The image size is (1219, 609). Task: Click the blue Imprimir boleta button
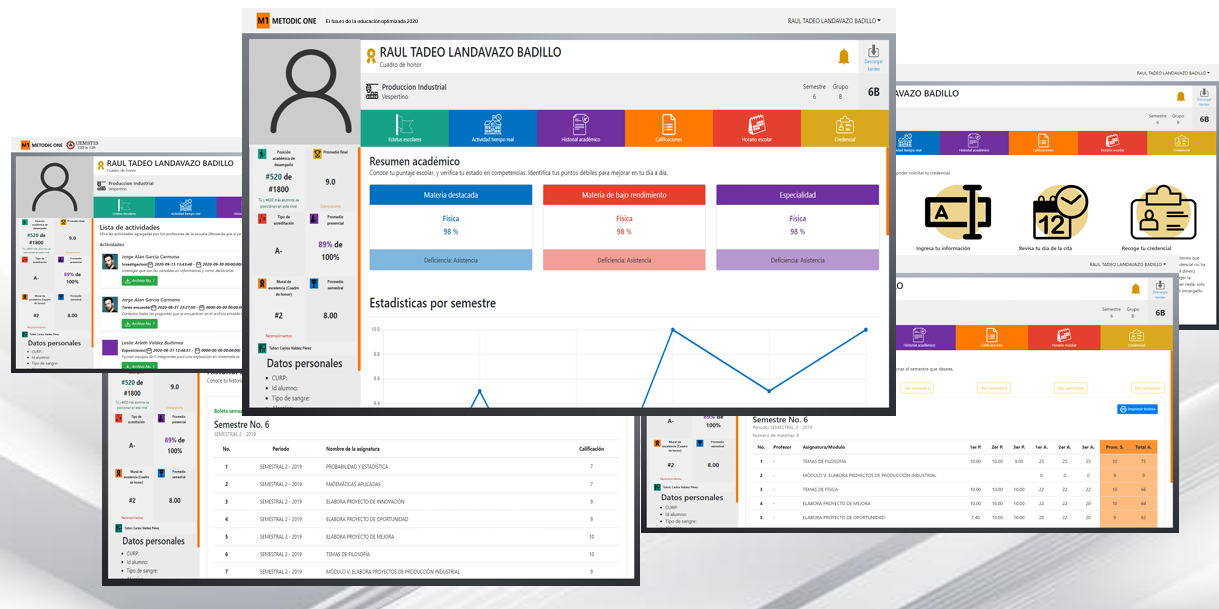coord(1137,409)
